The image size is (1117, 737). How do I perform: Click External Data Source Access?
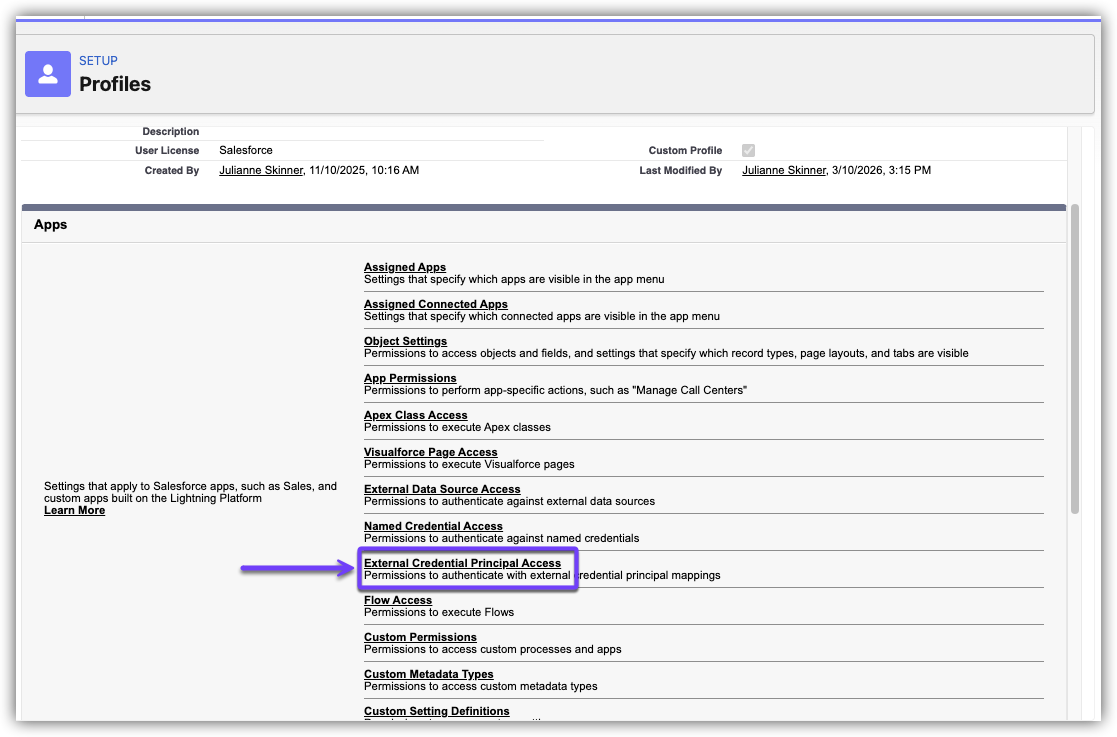coord(442,489)
